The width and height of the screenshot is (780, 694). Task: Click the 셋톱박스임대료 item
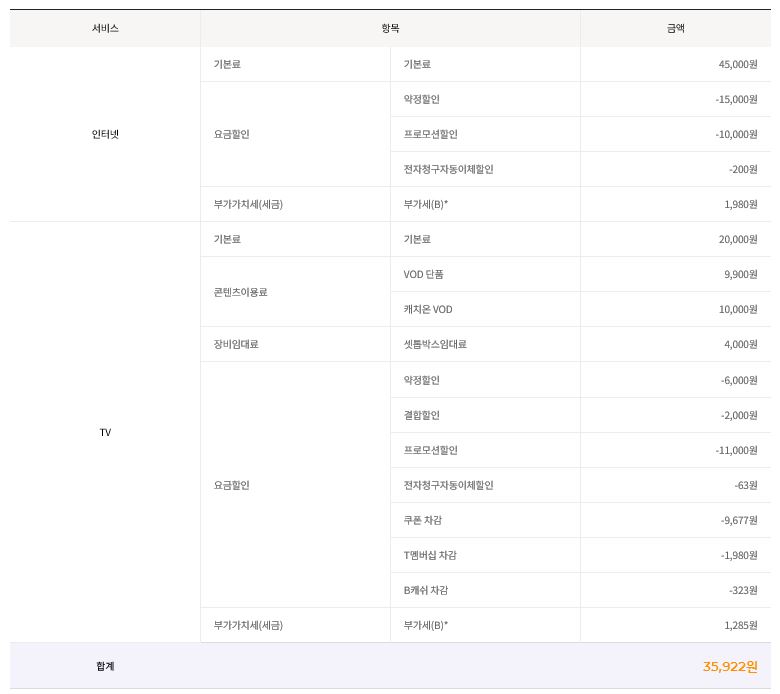pyautogui.click(x=435, y=344)
